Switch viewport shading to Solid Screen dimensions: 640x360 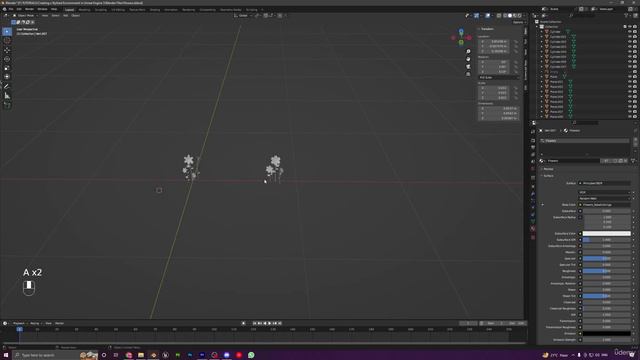click(x=510, y=16)
